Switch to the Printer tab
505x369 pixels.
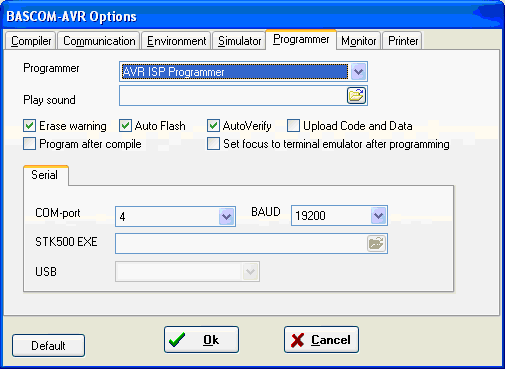tap(403, 41)
